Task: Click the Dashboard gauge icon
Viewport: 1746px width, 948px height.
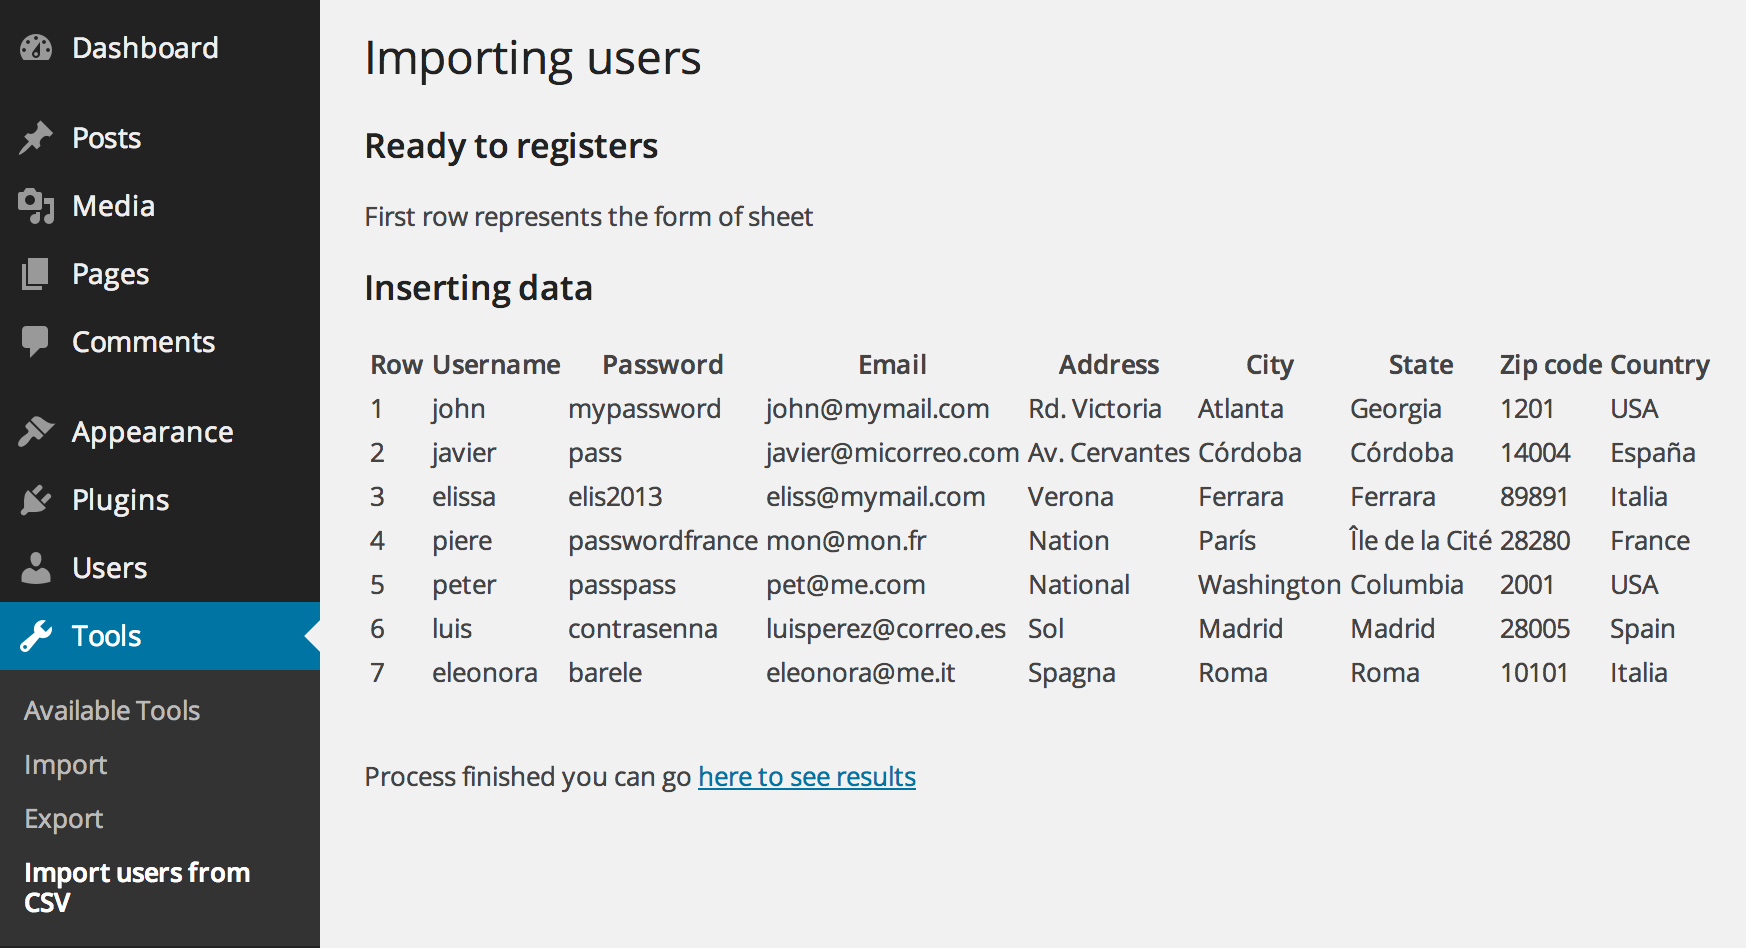Action: [x=36, y=48]
